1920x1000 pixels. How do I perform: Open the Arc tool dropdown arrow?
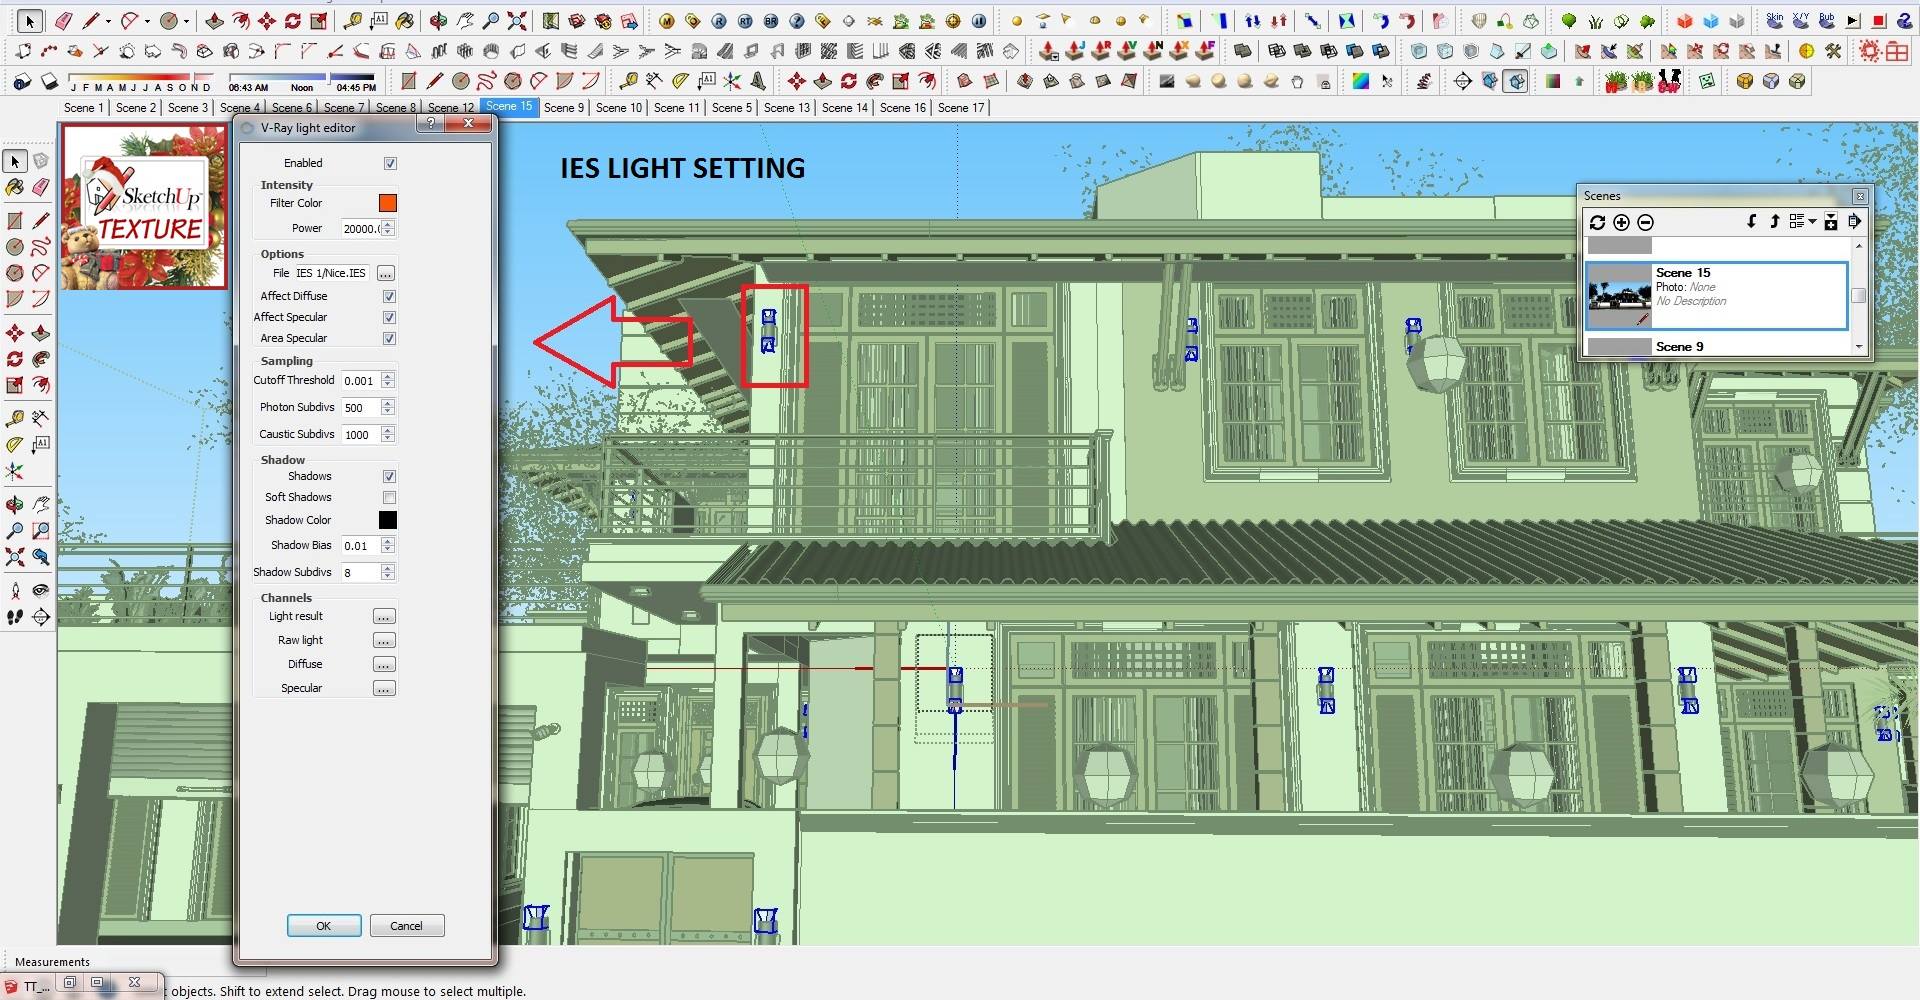pos(147,20)
